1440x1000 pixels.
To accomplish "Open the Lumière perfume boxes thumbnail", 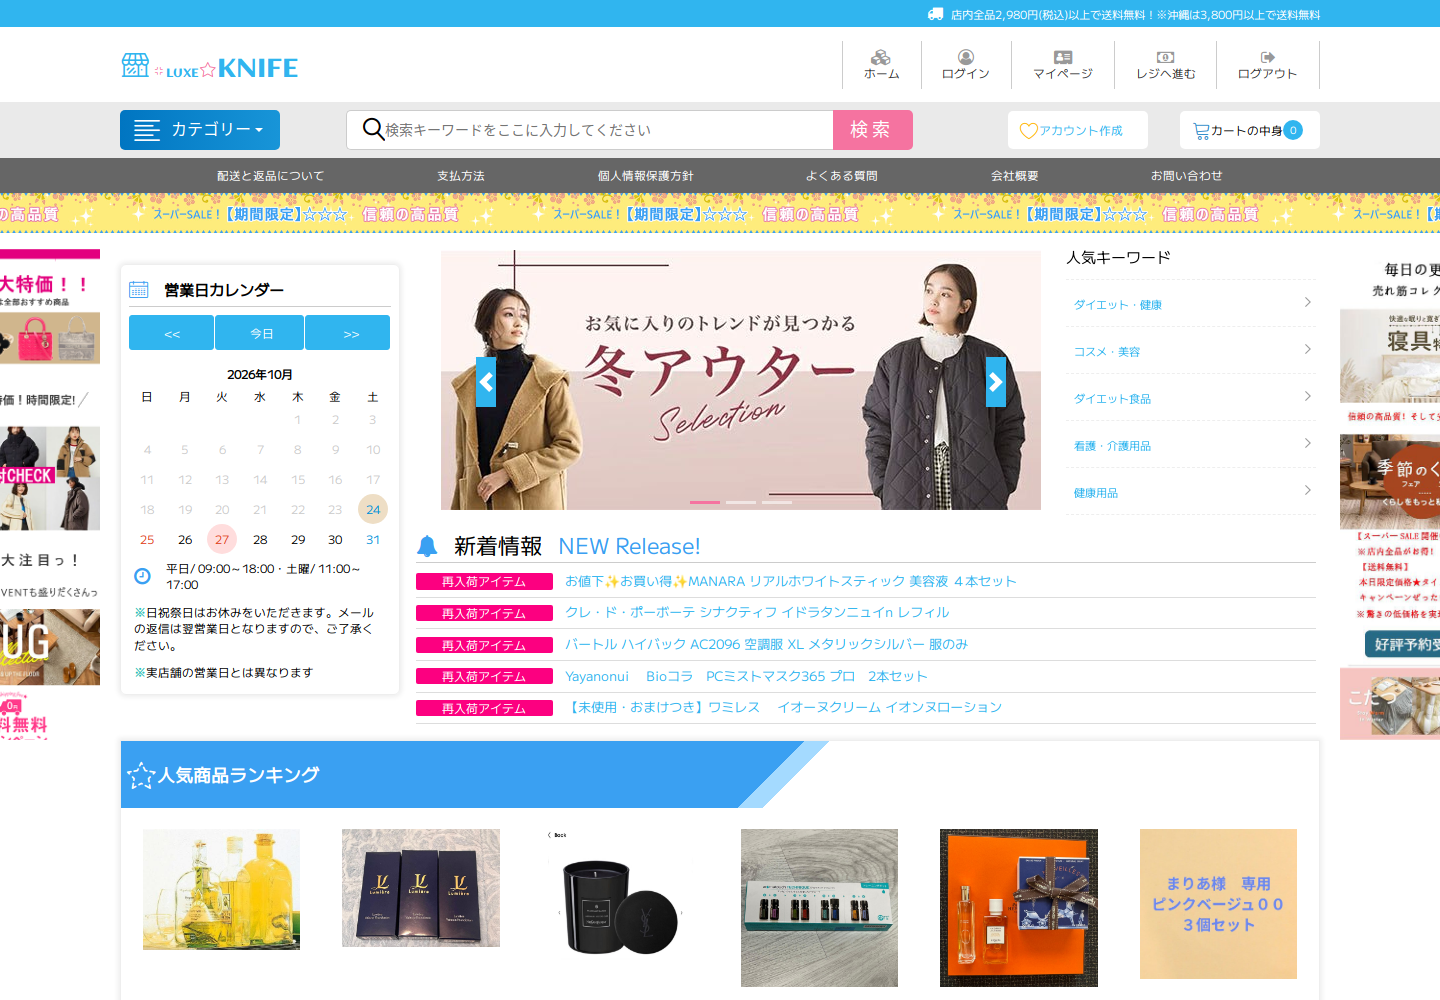I will click(x=421, y=888).
